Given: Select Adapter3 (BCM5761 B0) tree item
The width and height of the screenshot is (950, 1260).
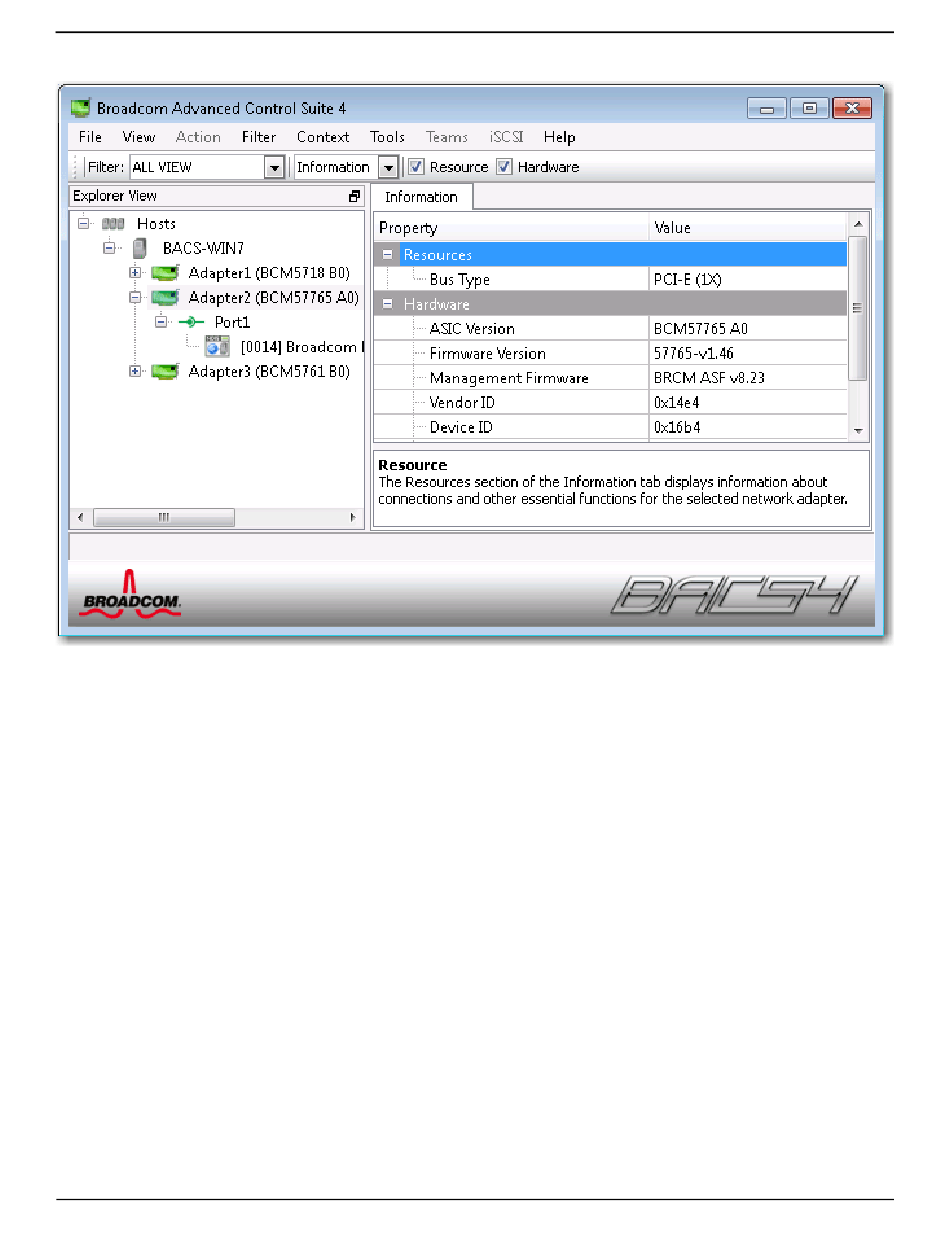Looking at the screenshot, I should click(x=269, y=372).
